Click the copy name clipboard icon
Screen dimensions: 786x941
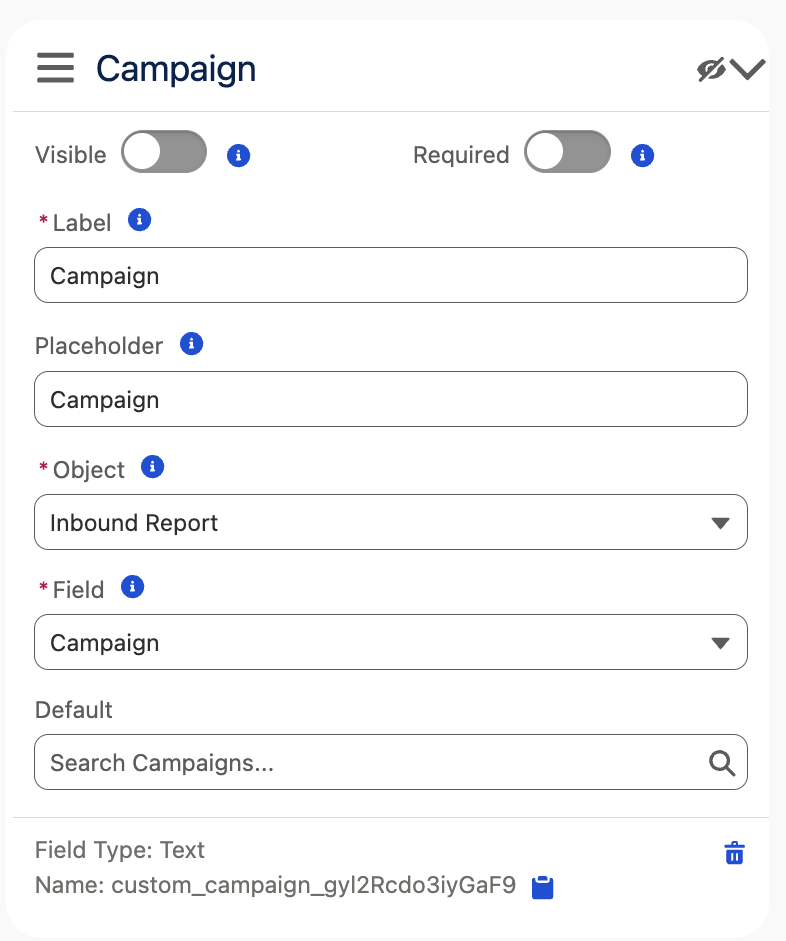(x=543, y=886)
